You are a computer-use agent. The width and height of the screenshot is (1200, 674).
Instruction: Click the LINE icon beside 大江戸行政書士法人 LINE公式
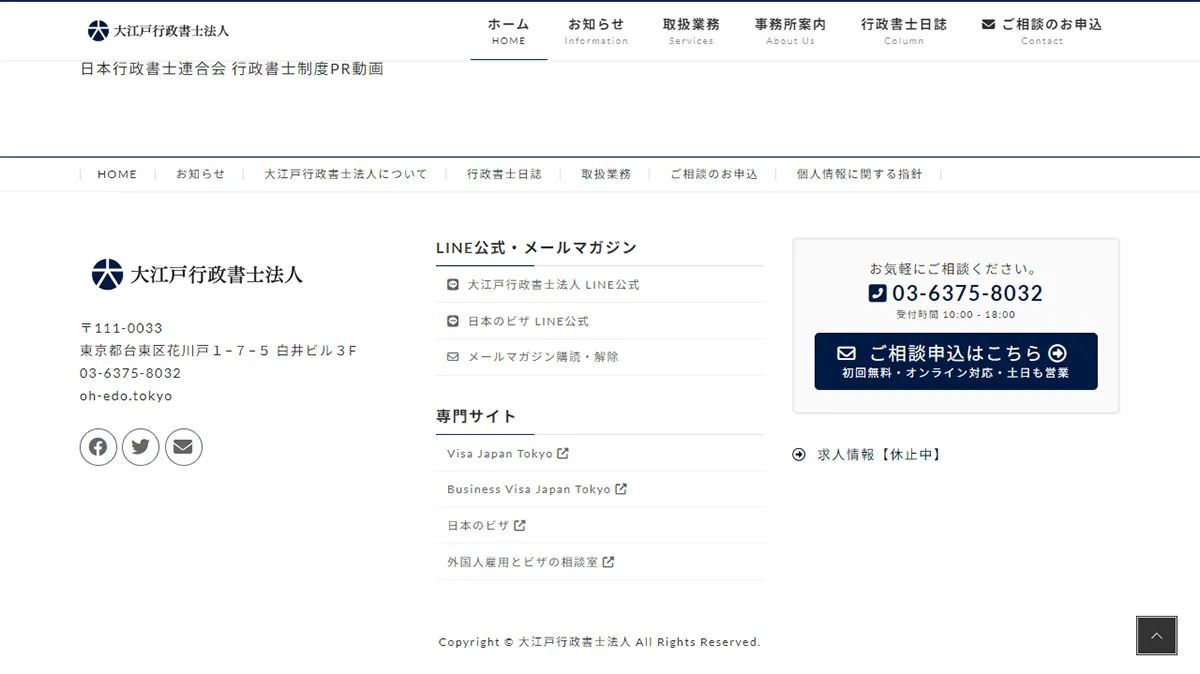tap(451, 284)
